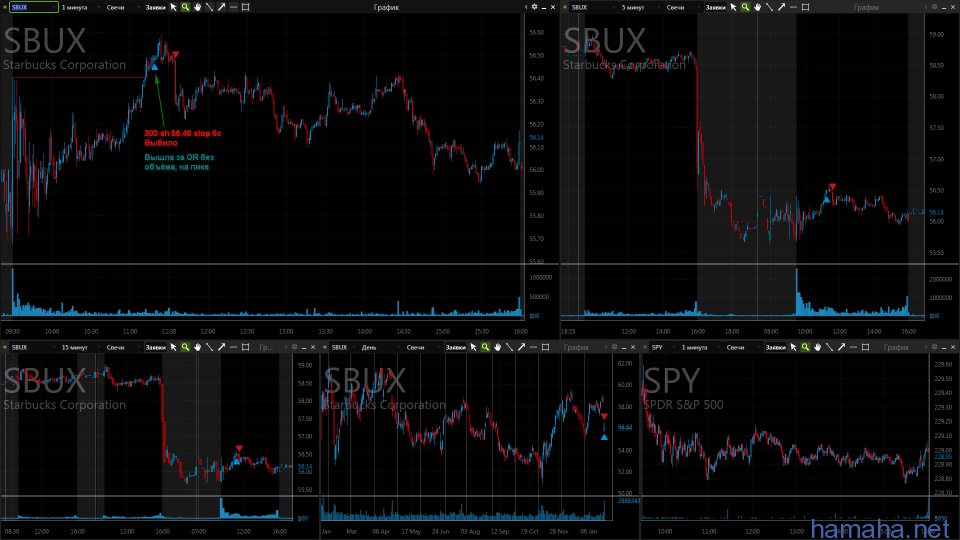Select pointer tool in SPY chart

[x=793, y=347]
